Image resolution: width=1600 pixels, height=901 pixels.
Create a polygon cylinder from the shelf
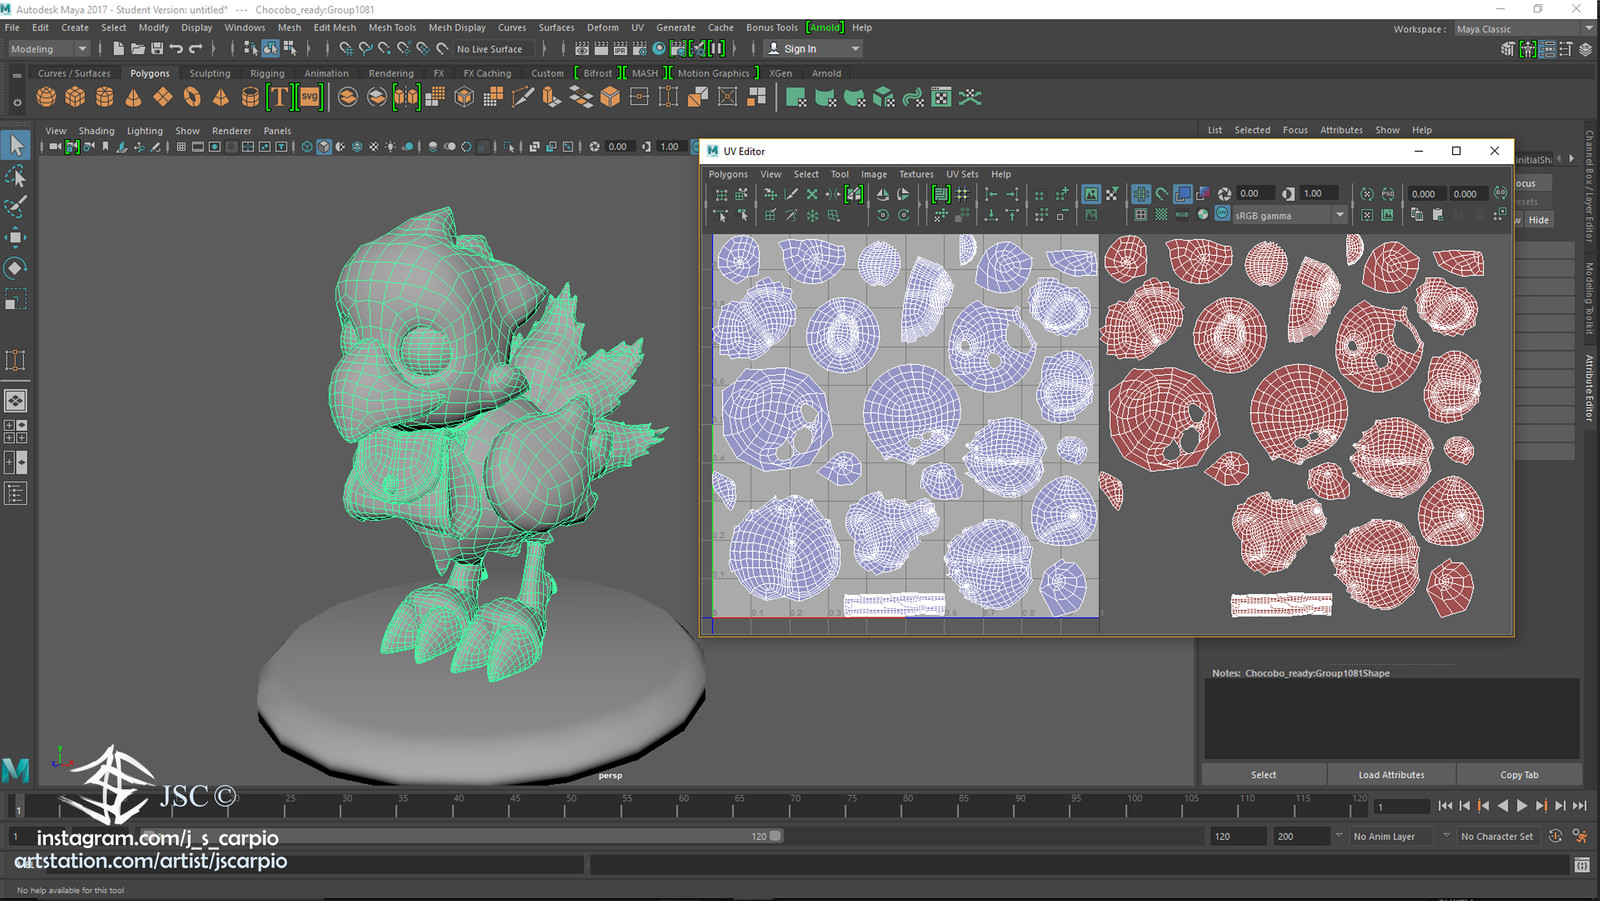point(104,97)
